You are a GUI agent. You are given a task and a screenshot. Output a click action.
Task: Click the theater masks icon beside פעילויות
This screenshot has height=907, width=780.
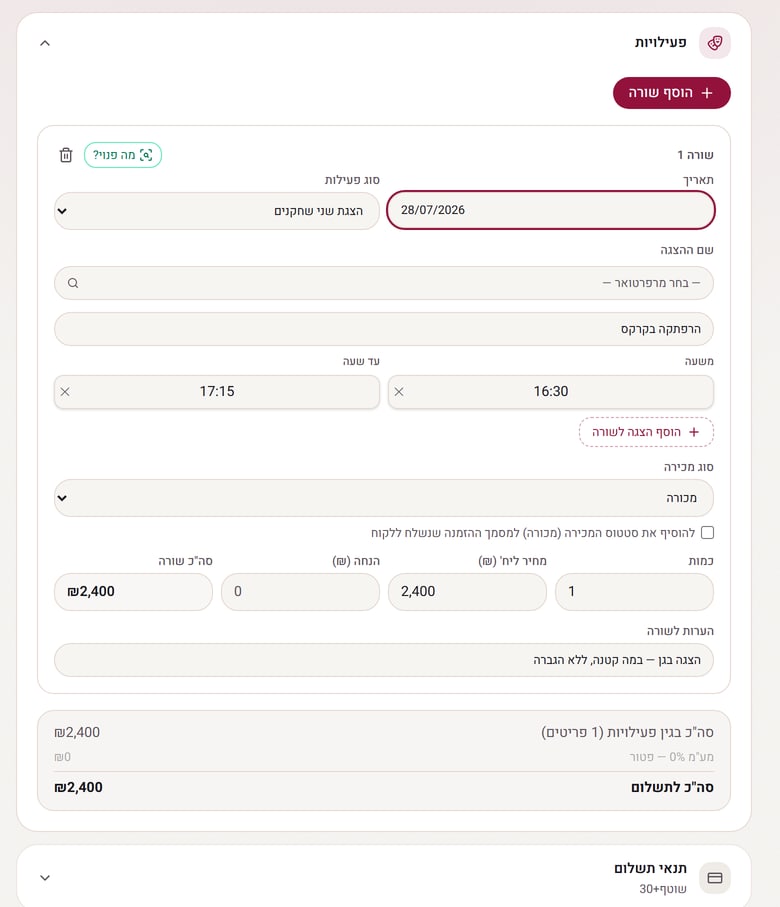pyautogui.click(x=715, y=43)
